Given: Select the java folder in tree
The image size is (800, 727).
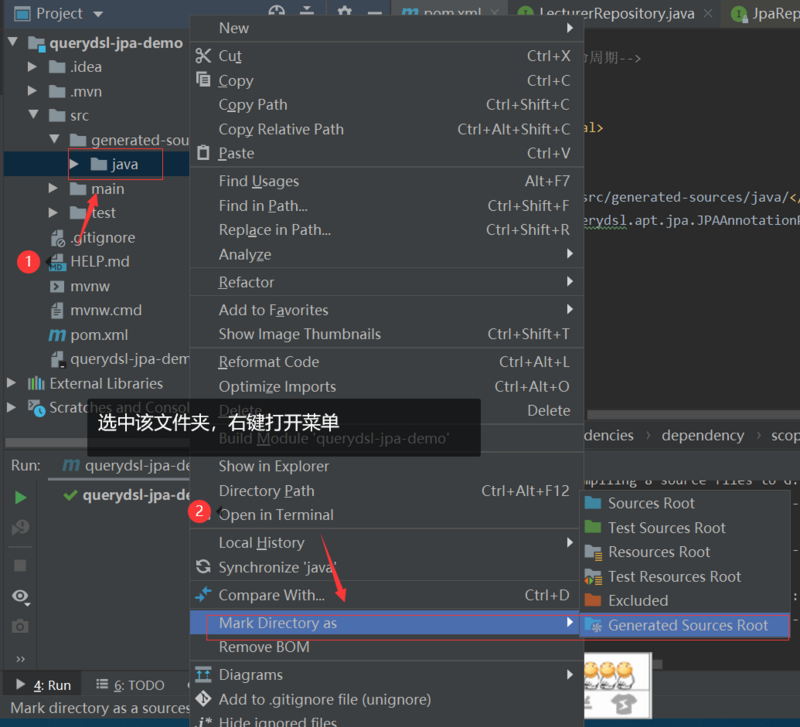Looking at the screenshot, I should [x=125, y=164].
